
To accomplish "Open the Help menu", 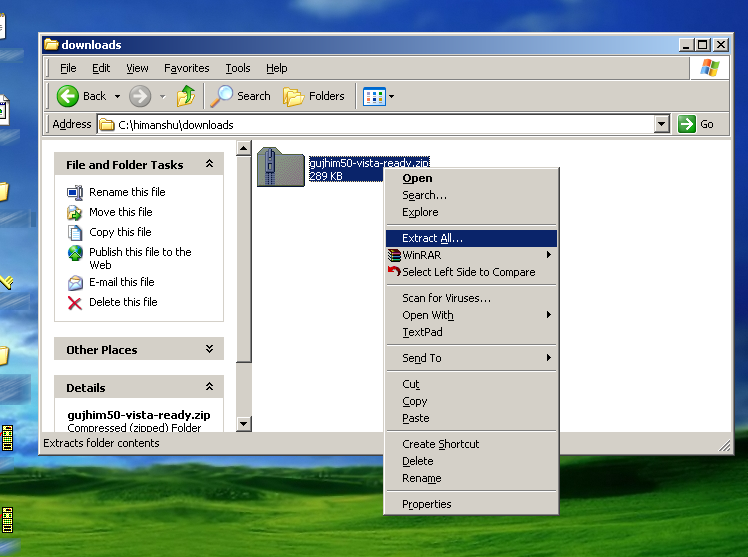I will (277, 68).
